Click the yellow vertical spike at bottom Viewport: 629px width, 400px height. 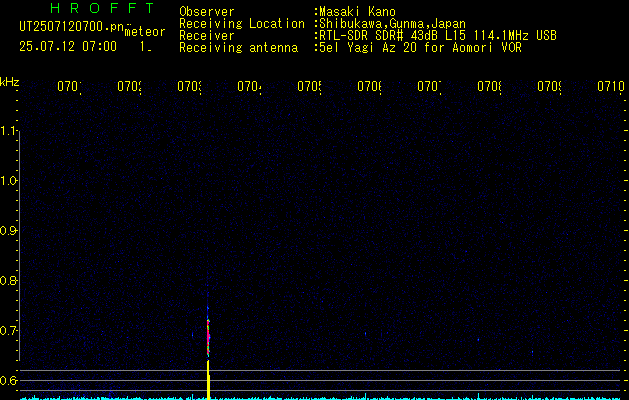pyautogui.click(x=209, y=380)
